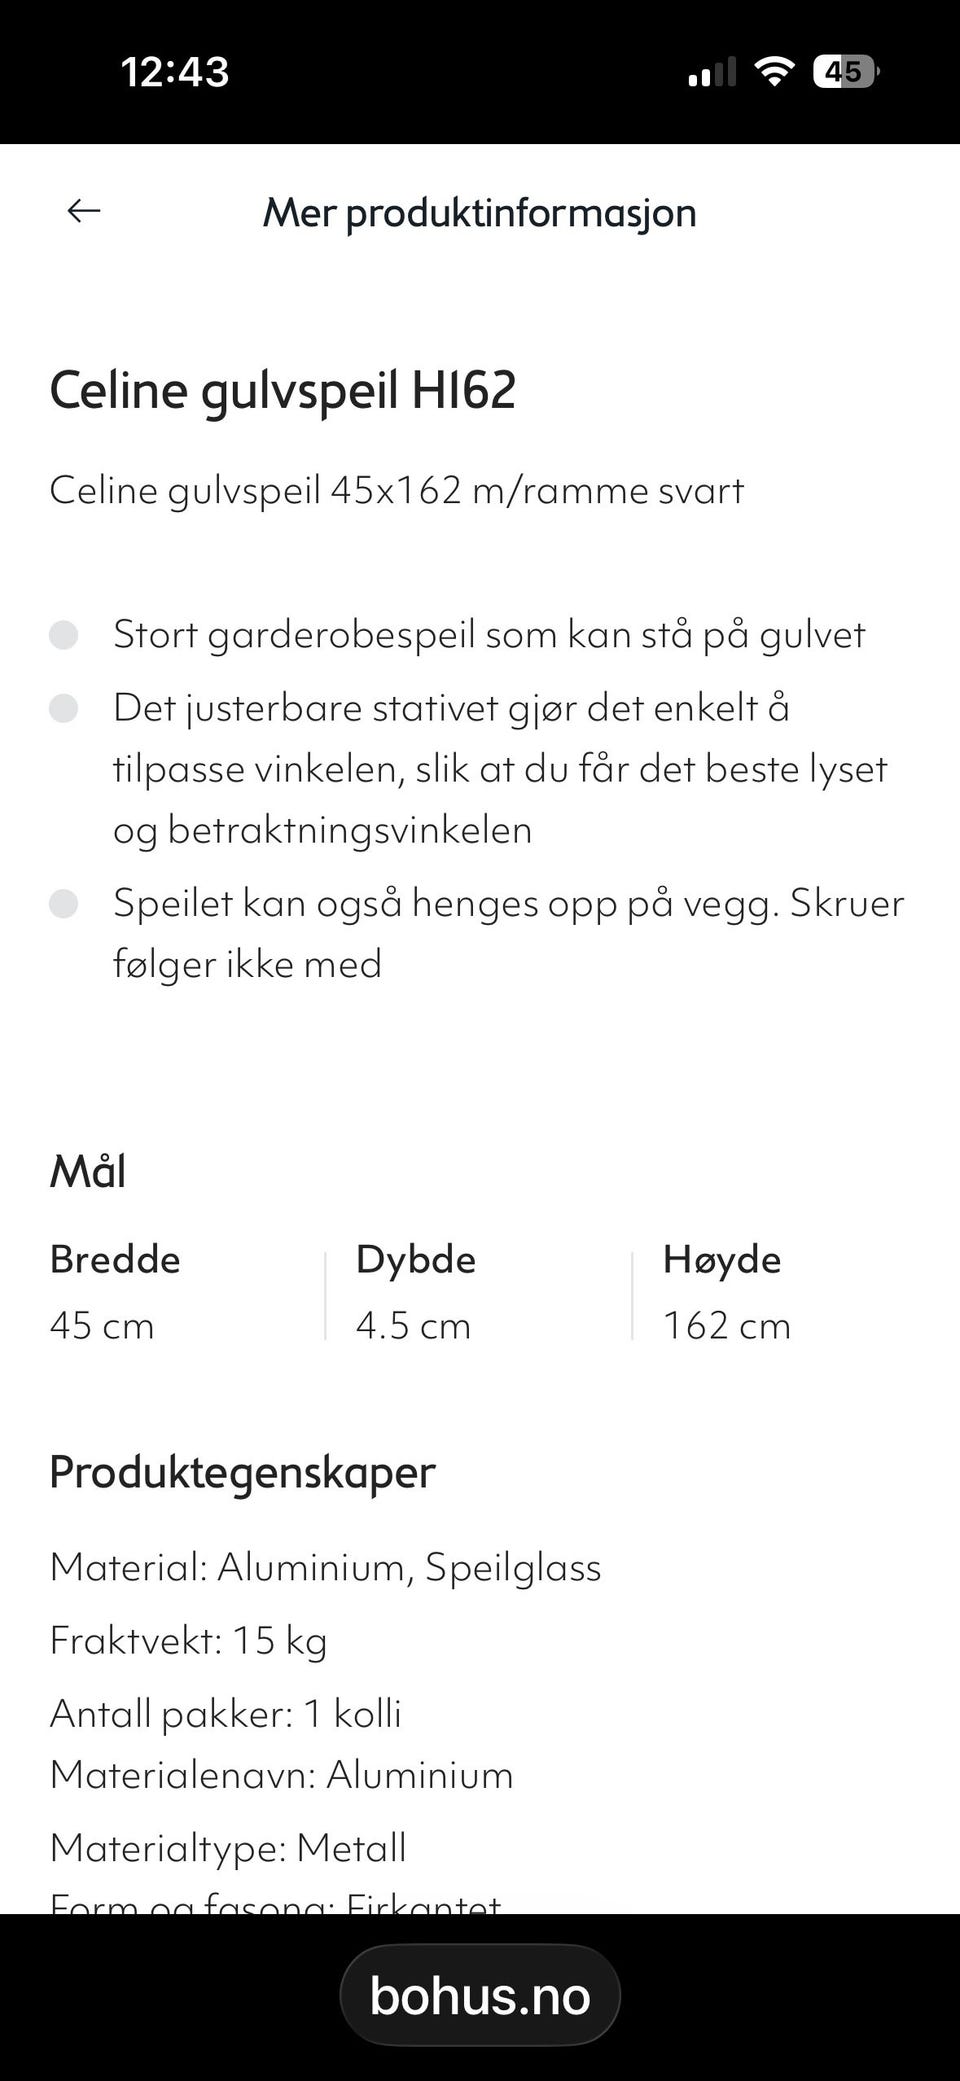
Task: Select the height value '162 cm'
Action: pos(727,1325)
